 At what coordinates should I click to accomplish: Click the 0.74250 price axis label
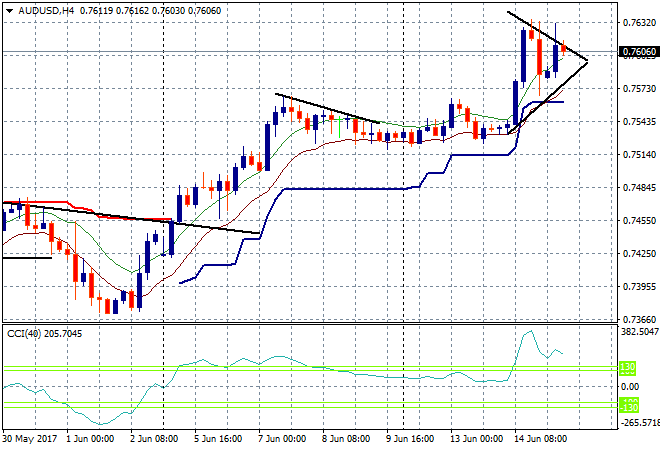[x=639, y=253]
